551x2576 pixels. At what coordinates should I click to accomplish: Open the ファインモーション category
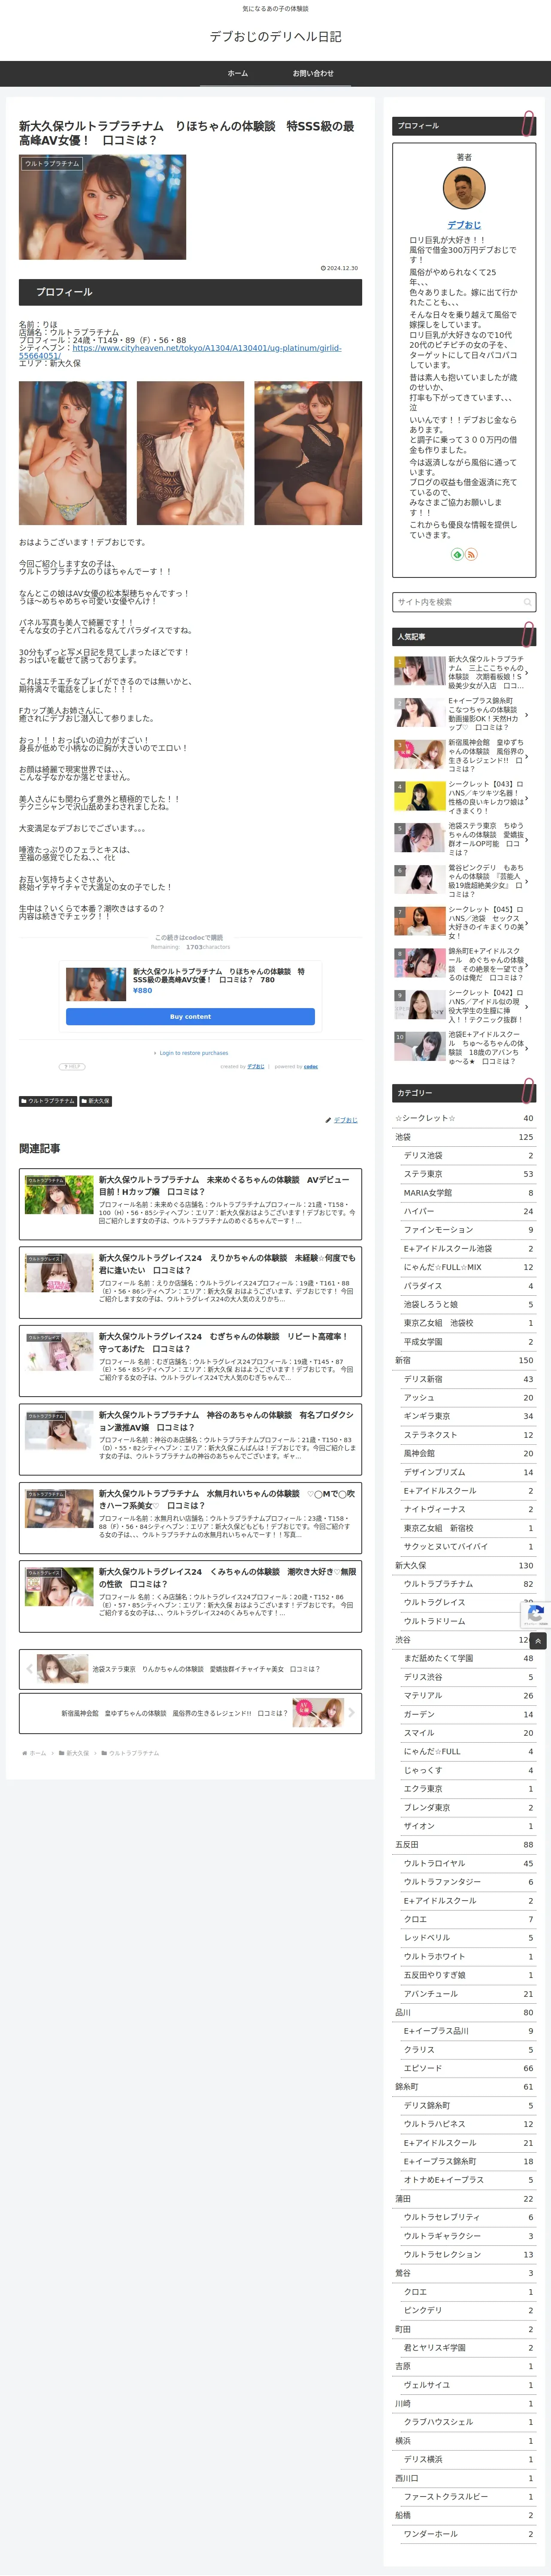(468, 1230)
